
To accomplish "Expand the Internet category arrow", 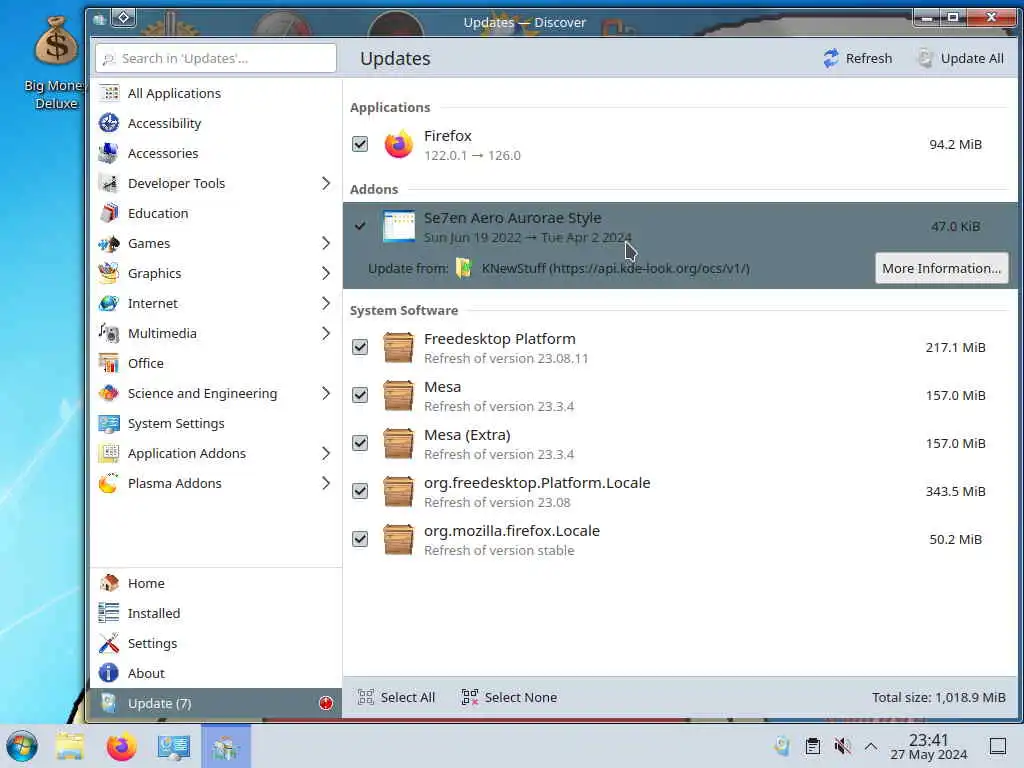I will tap(326, 303).
